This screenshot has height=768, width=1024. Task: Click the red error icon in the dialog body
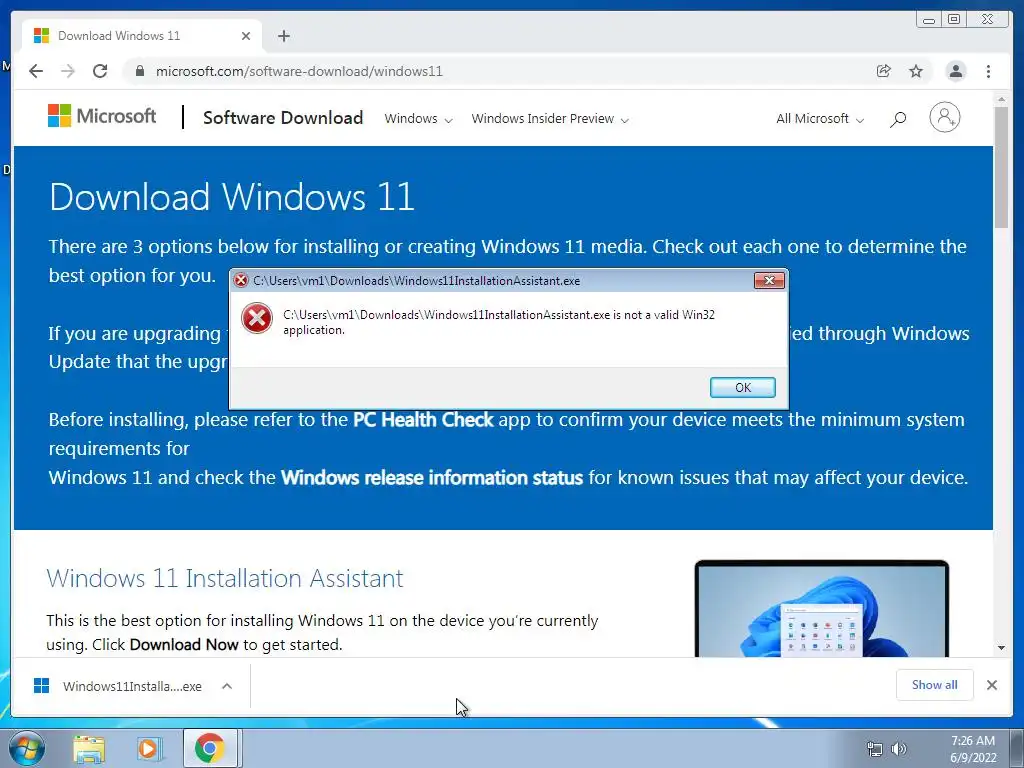257,319
